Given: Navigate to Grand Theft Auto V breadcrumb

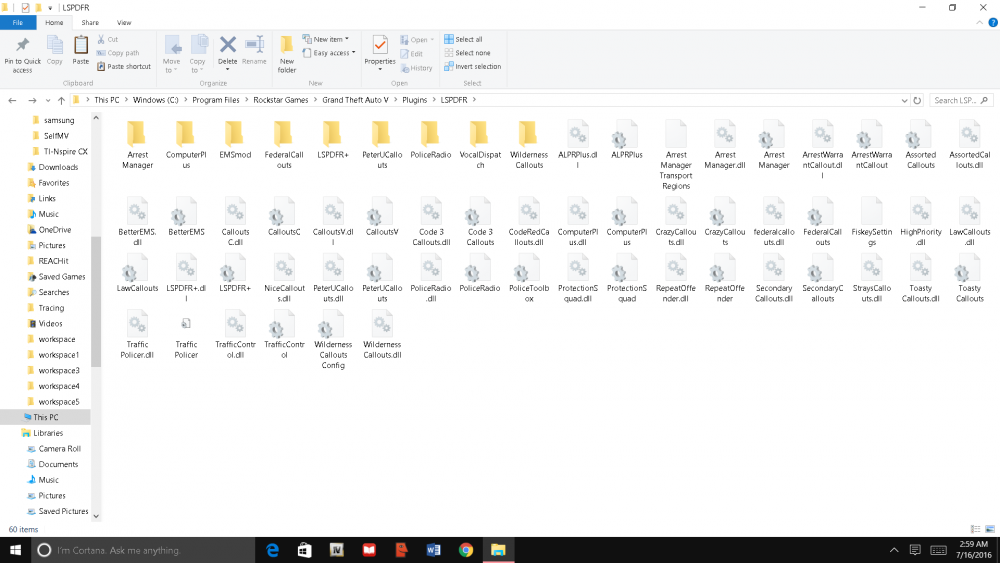Looking at the screenshot, I should (355, 100).
